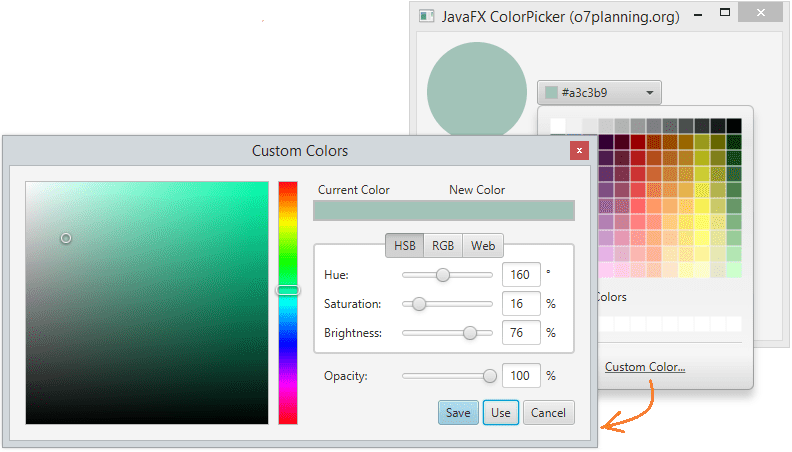Viewport: 792px width, 452px height.
Task: Click the color chip inside the #a3c3b9 combo box
Action: [x=551, y=92]
